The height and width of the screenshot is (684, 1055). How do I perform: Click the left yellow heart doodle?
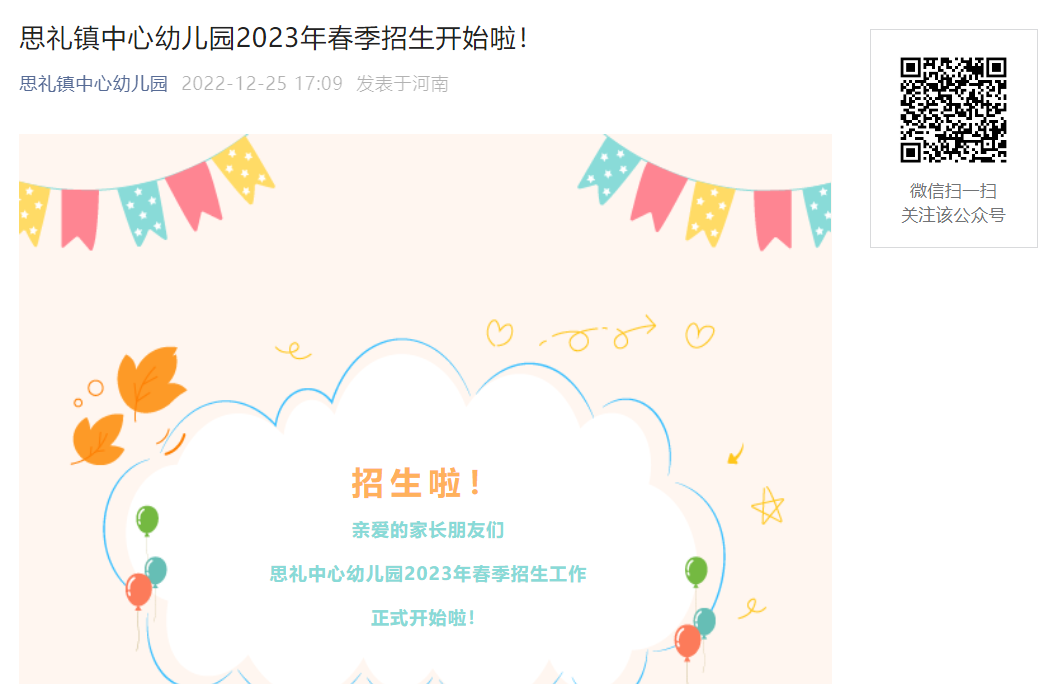499,333
